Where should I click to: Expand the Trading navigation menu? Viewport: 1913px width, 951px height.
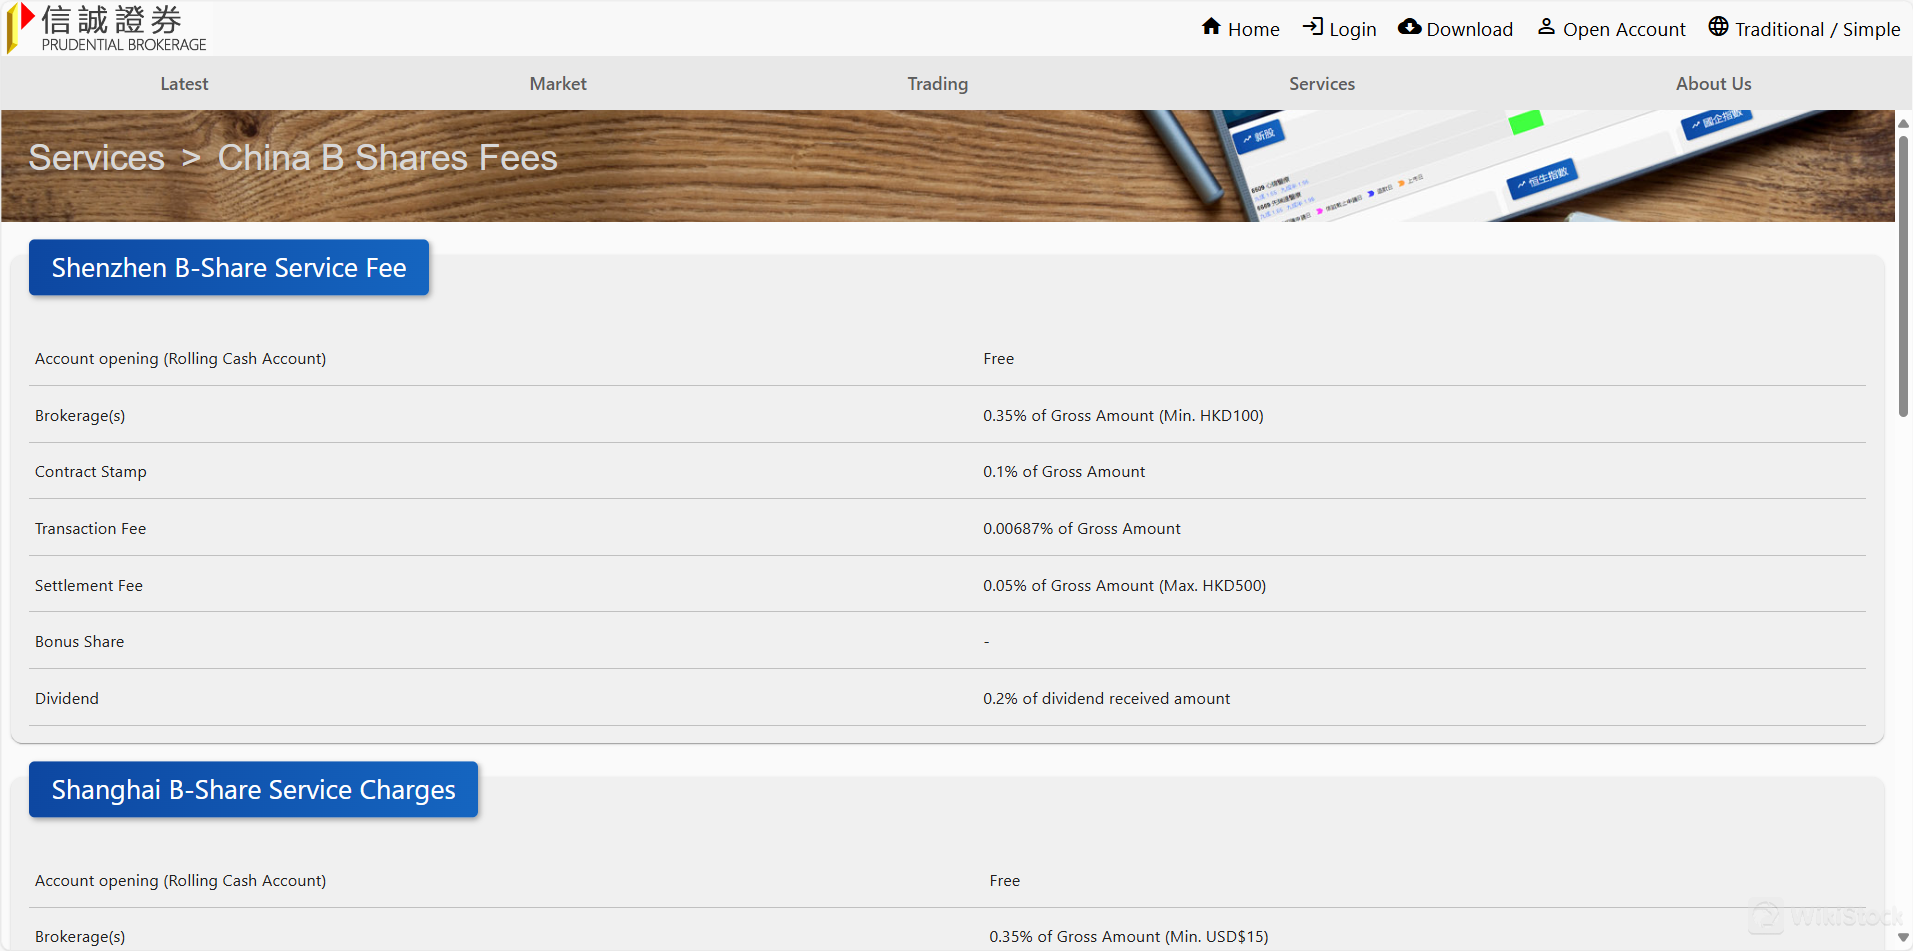pos(937,84)
